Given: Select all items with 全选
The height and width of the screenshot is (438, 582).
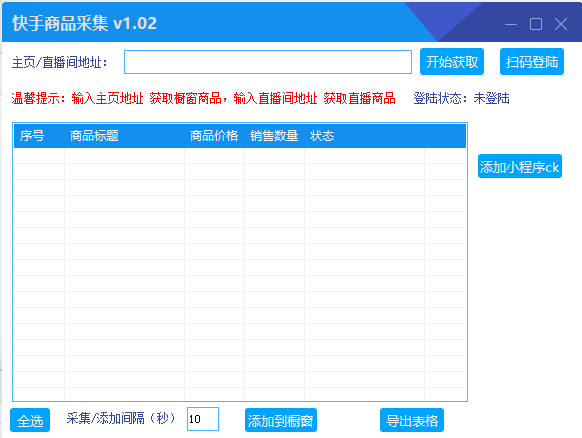Looking at the screenshot, I should (x=30, y=420).
